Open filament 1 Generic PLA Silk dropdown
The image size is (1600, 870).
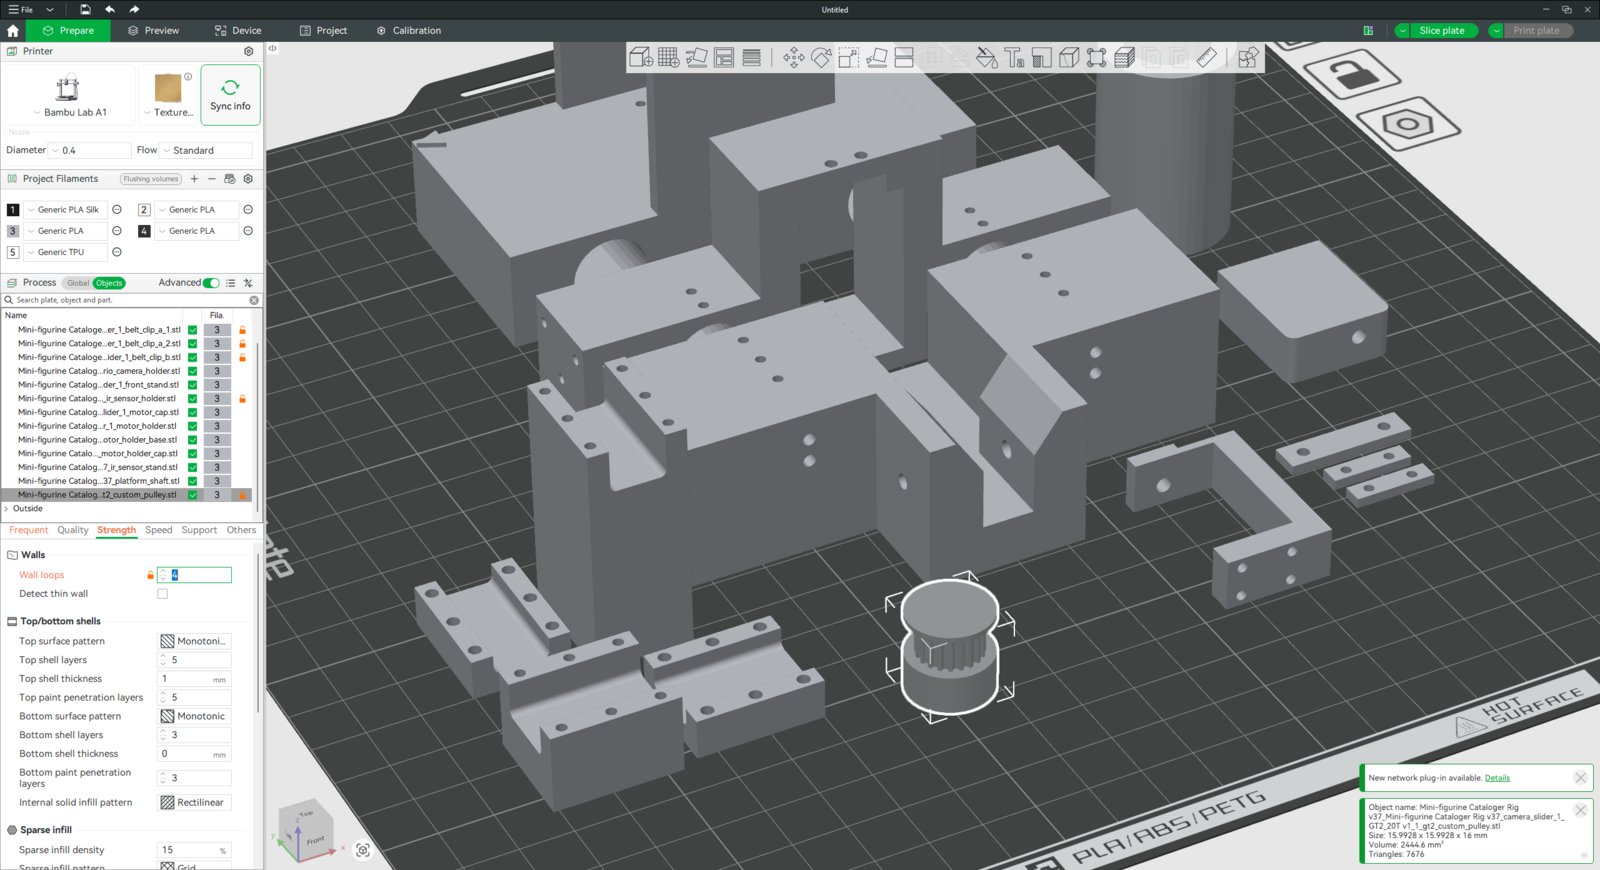click(66, 210)
